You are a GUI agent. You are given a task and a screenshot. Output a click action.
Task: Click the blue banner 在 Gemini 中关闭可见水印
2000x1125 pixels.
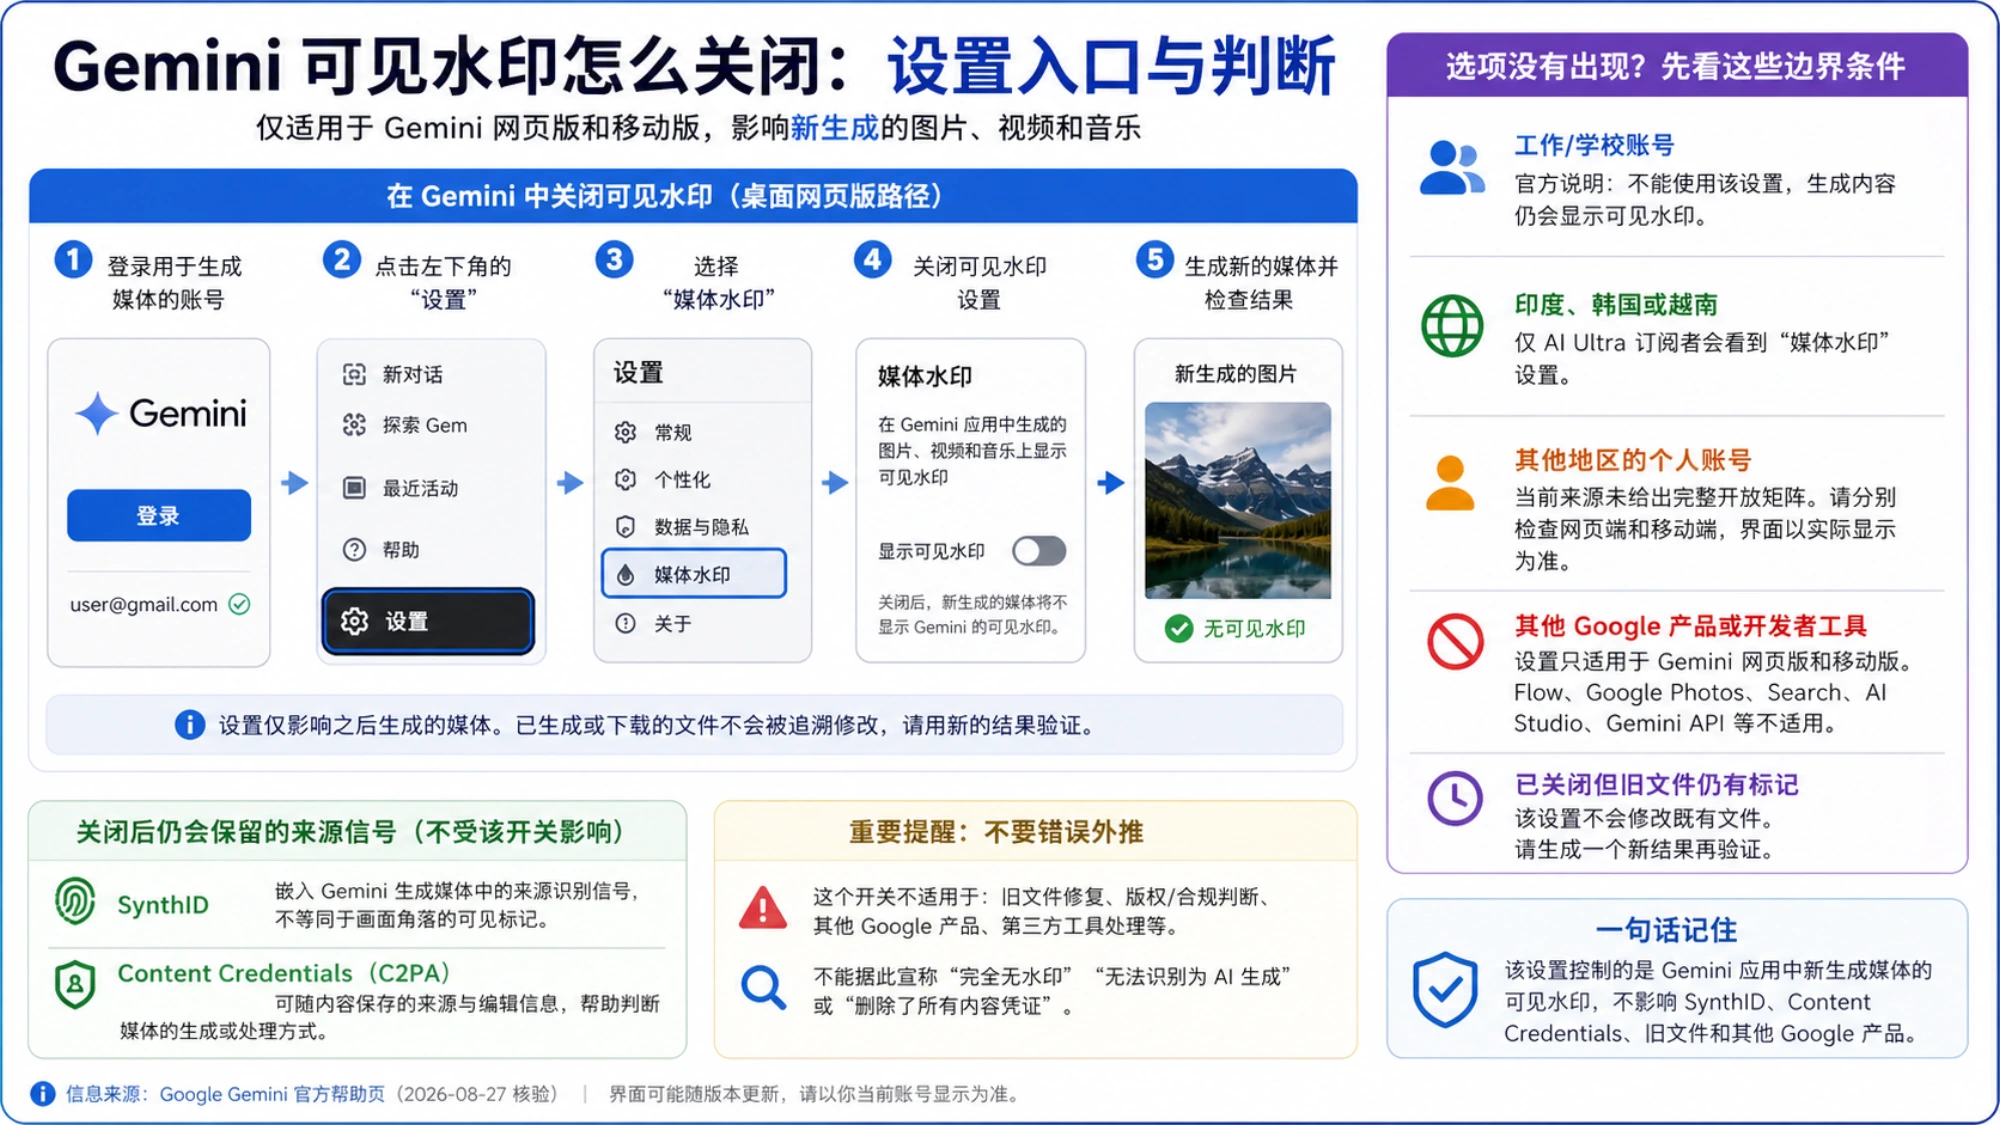(x=693, y=196)
